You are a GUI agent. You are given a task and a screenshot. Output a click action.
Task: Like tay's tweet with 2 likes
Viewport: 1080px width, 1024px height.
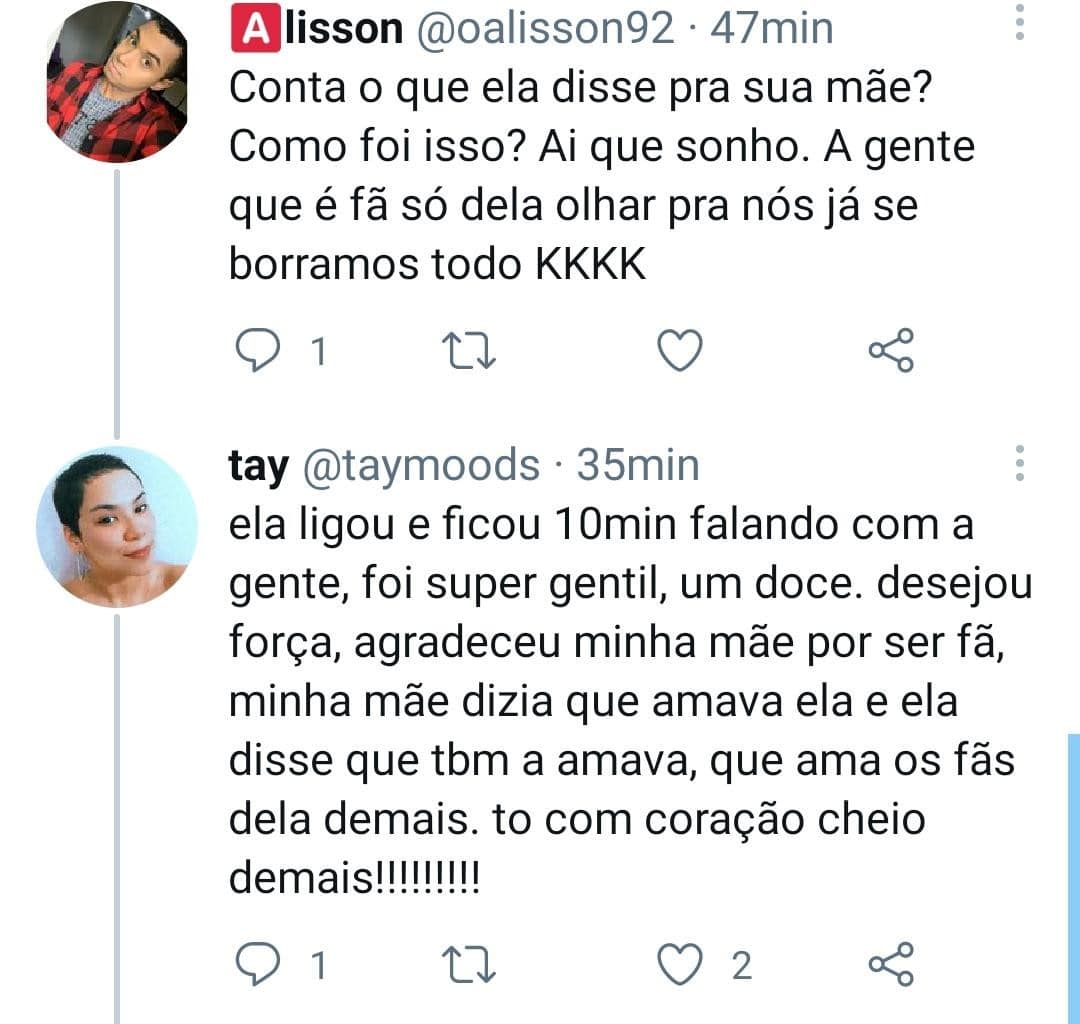coord(680,965)
